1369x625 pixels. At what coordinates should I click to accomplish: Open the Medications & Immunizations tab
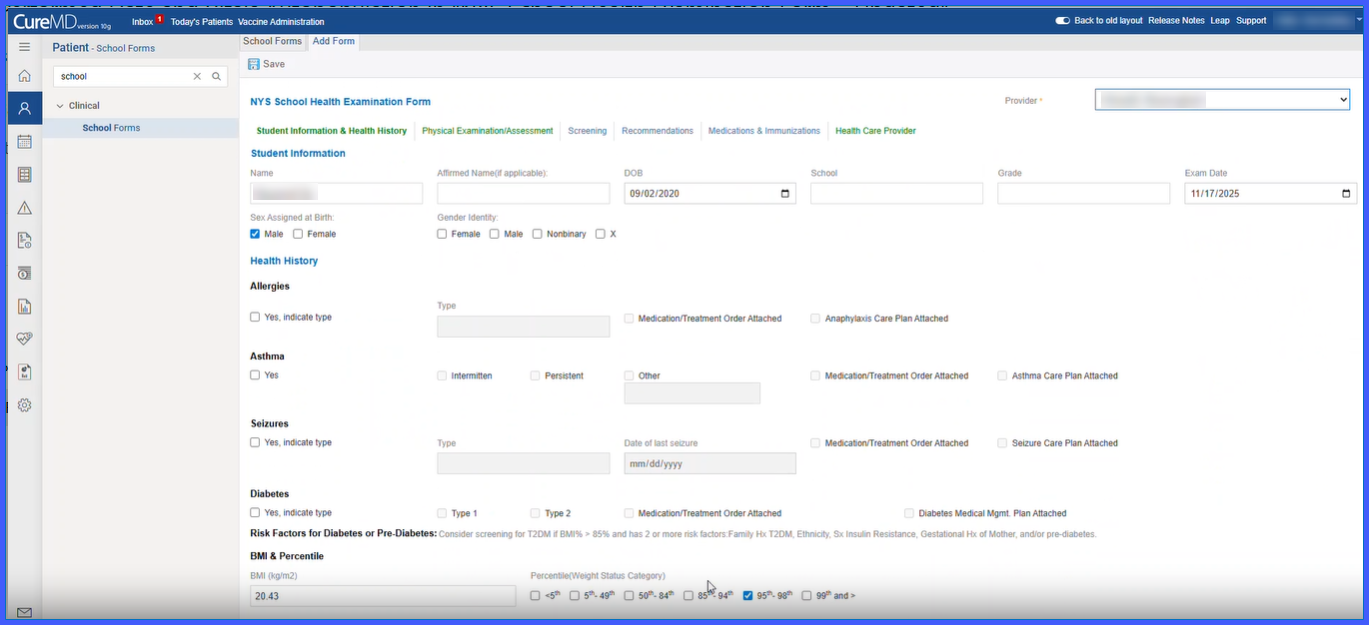(x=764, y=131)
